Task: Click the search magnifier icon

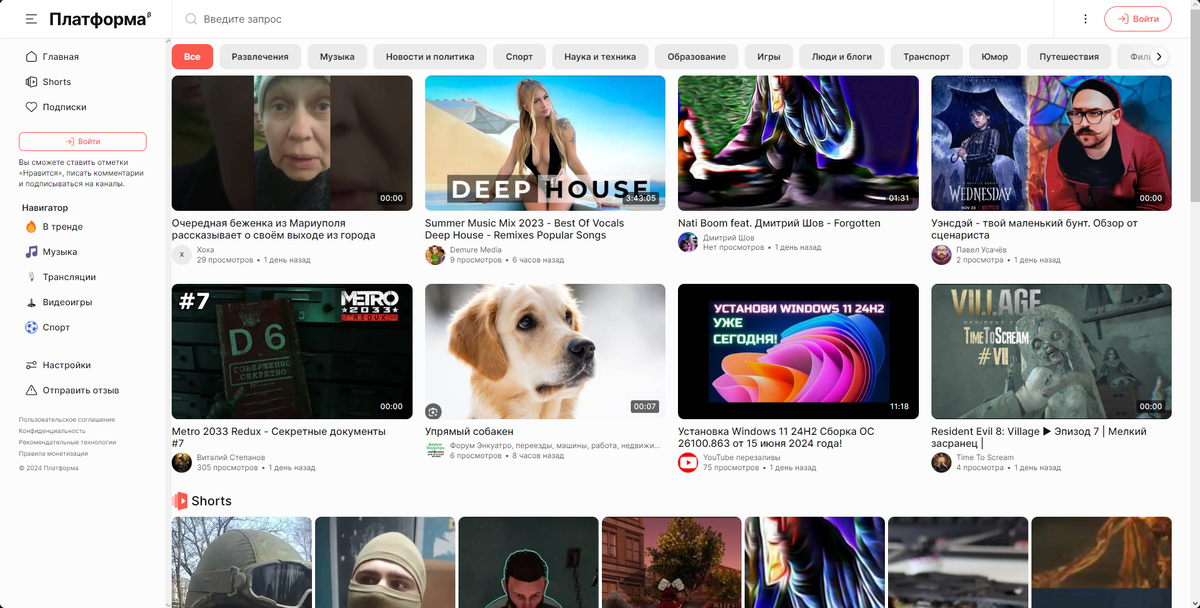Action: tap(191, 19)
